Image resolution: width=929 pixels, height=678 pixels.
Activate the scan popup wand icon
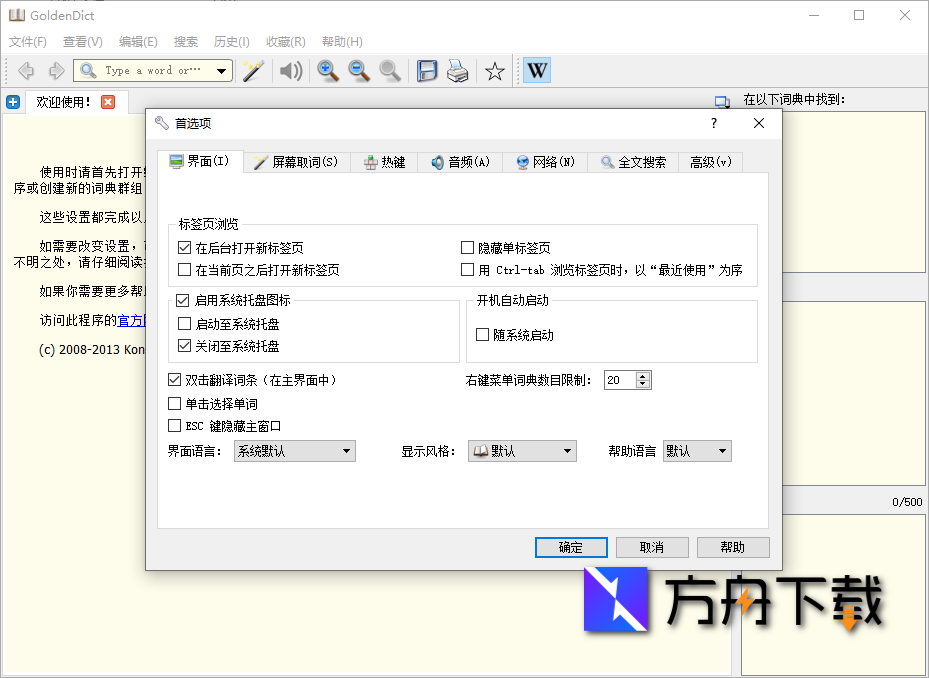252,70
